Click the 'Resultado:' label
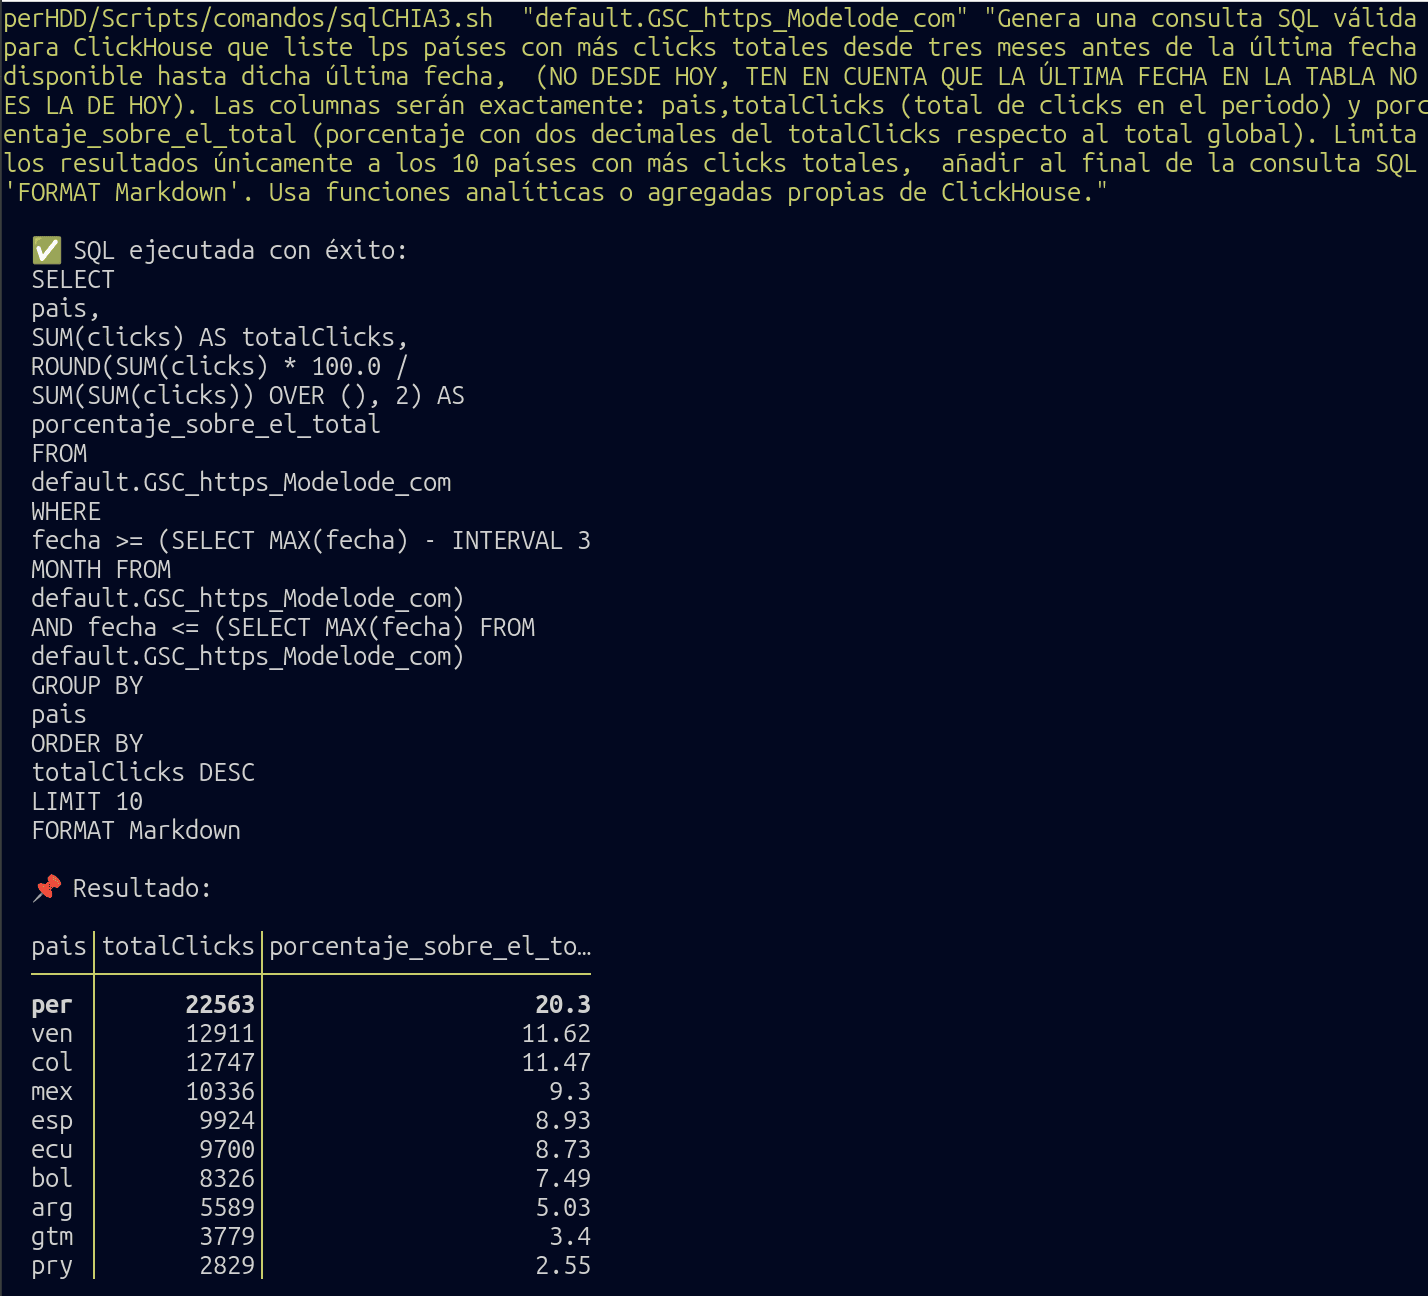The image size is (1428, 1296). (142, 888)
